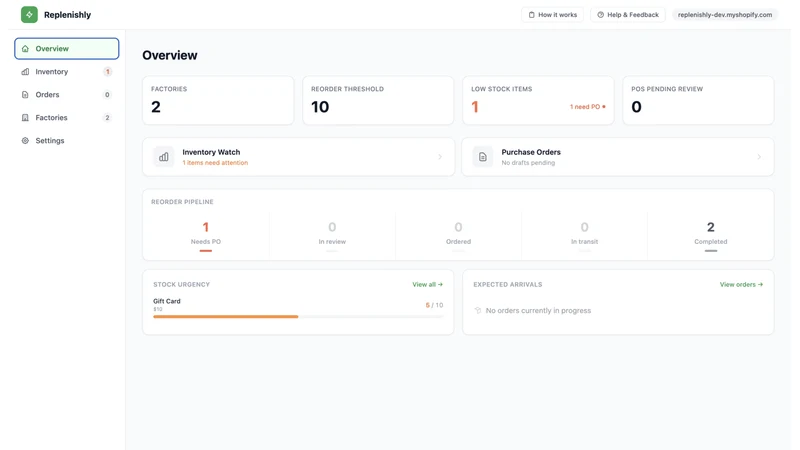Screen dimensions: 800x450
Task: Open the Purchase Orders card
Action: 618,157
